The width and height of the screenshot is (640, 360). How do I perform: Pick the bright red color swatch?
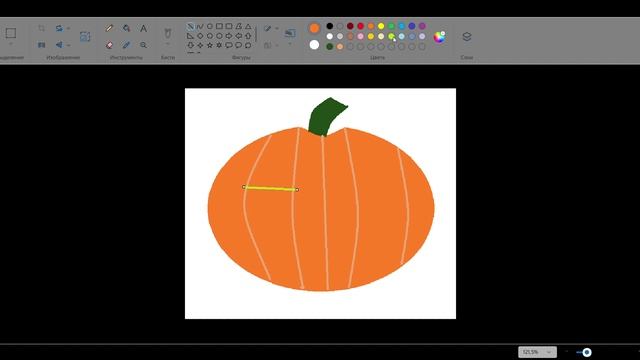(x=360, y=26)
